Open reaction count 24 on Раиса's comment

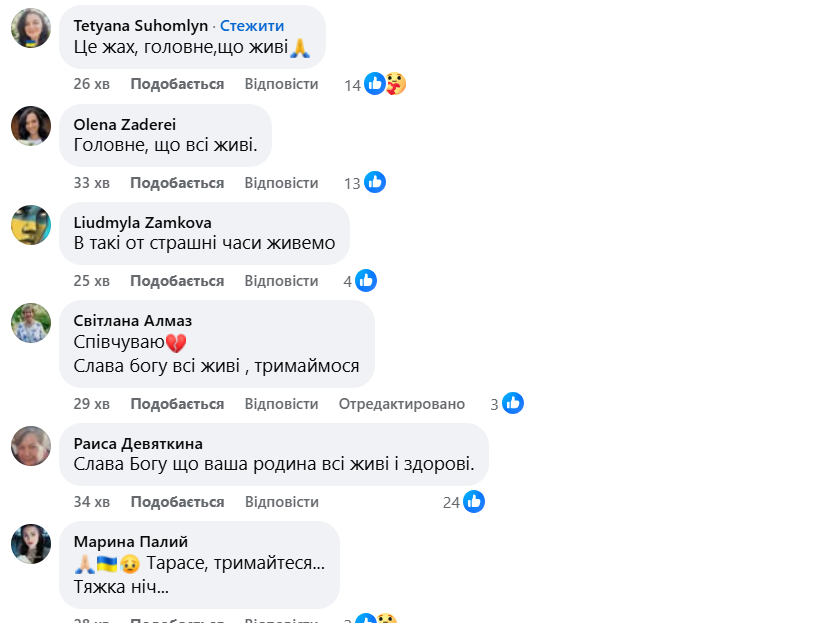[451, 502]
